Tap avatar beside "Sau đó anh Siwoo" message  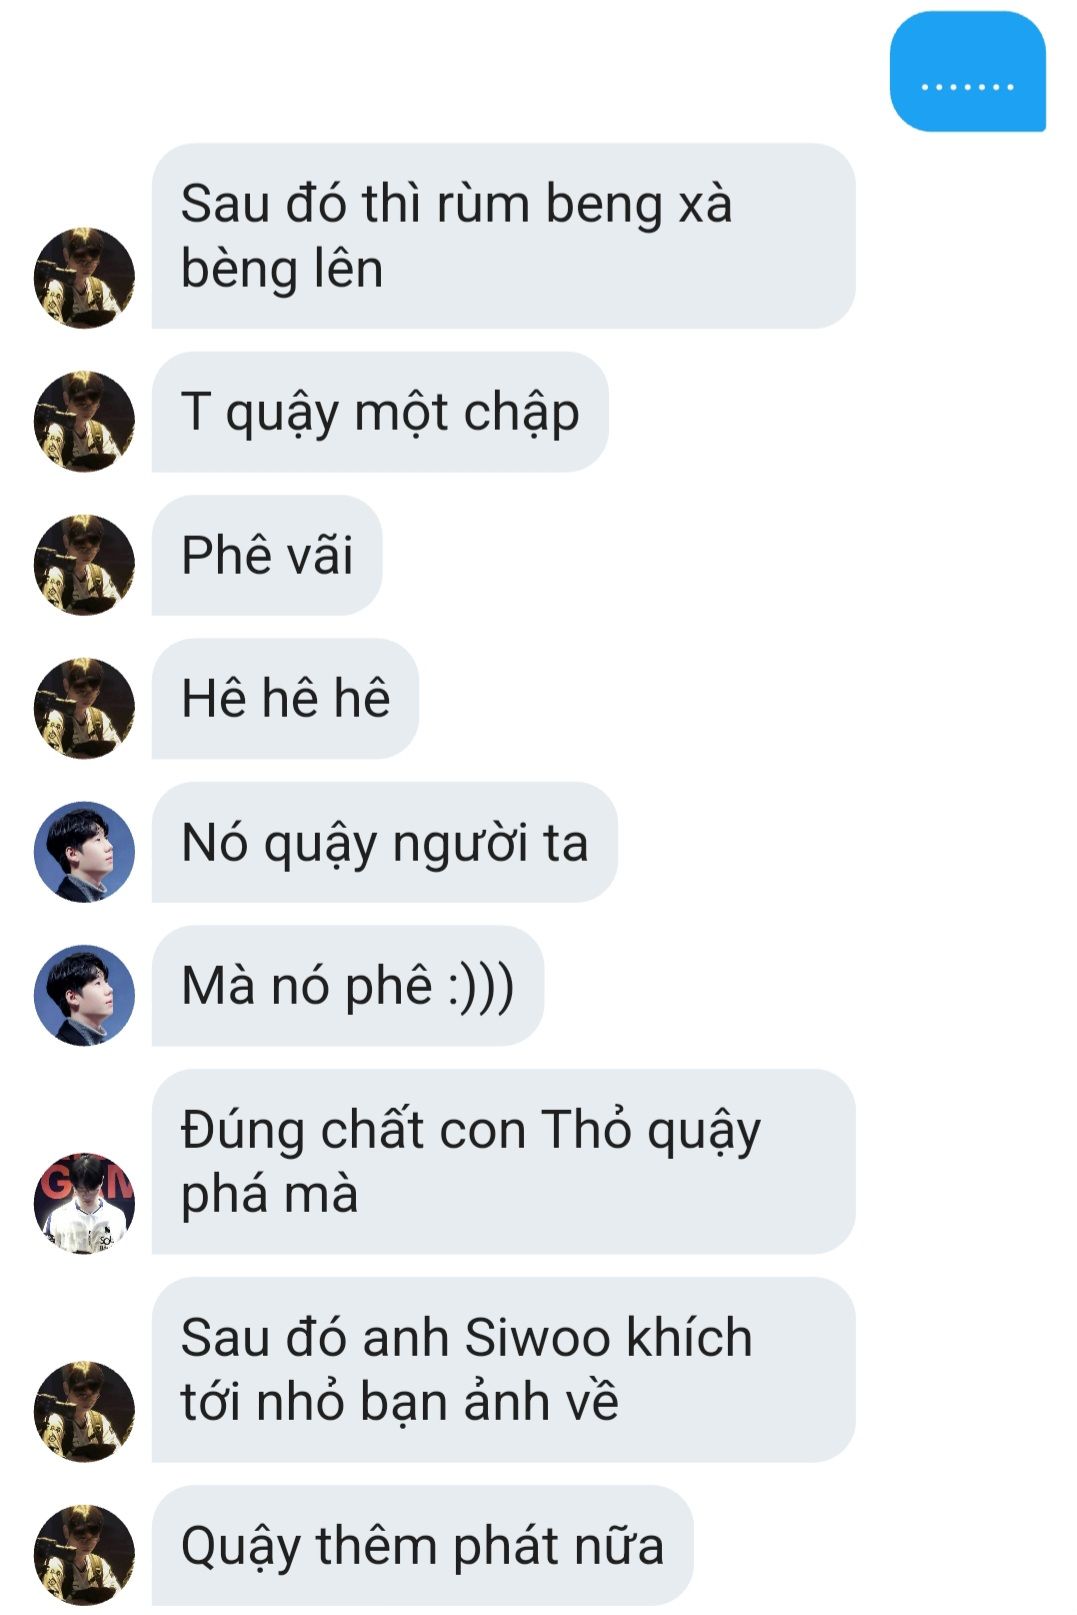[84, 1411]
